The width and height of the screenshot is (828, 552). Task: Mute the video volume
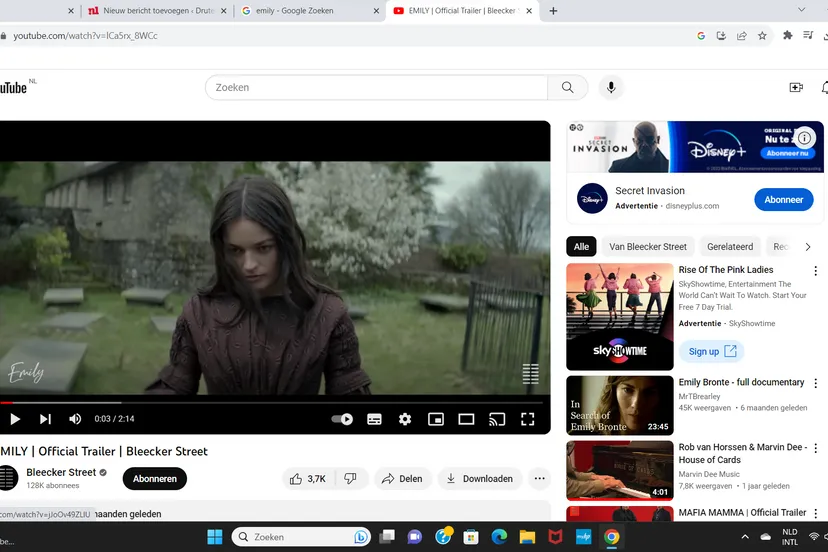click(x=75, y=419)
